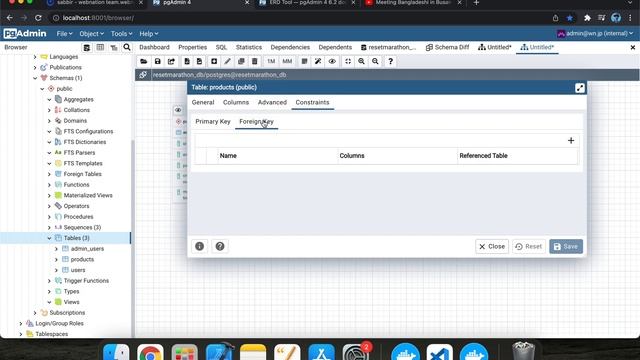Click the Load project folder icon

tap(143, 62)
